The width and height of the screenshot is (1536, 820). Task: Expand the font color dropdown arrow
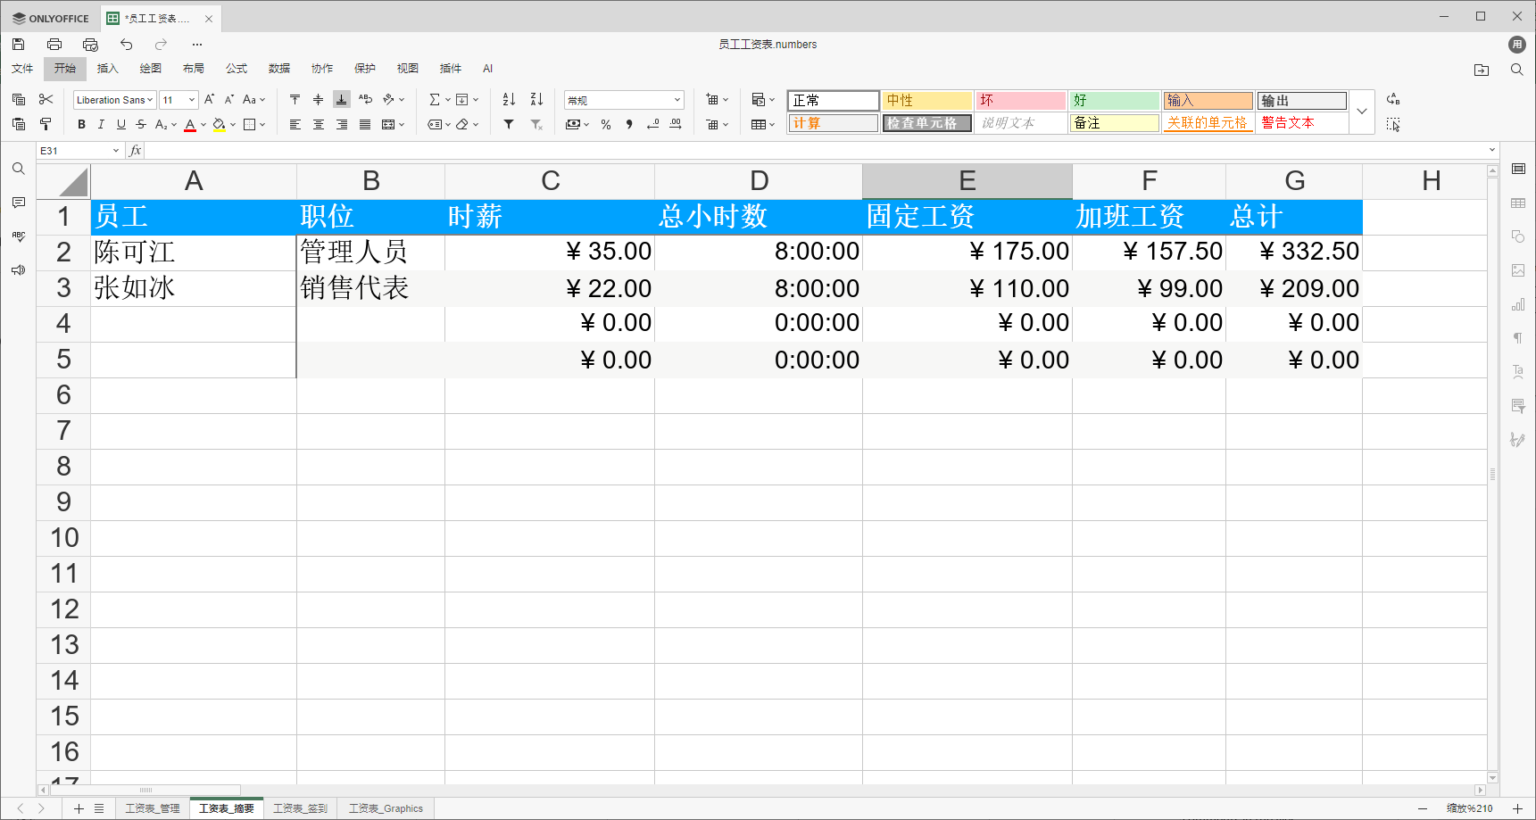(204, 124)
